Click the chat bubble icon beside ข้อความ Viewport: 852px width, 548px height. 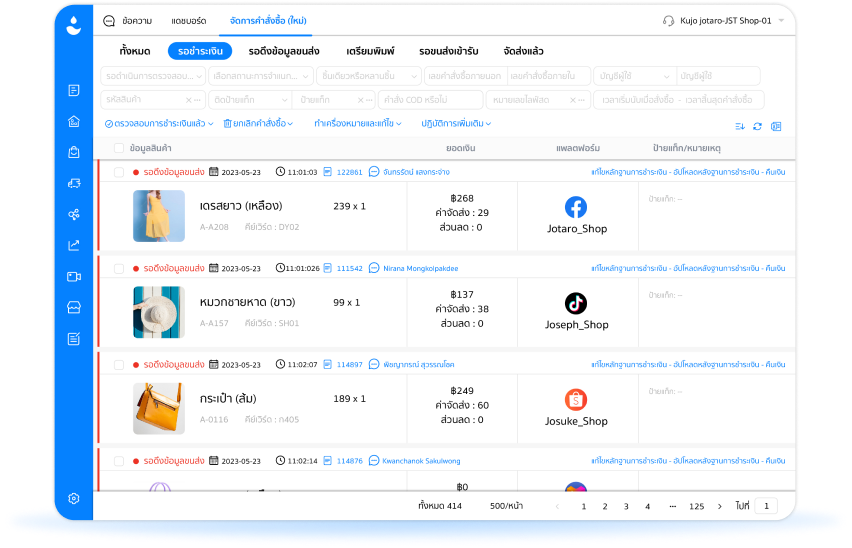coord(109,21)
